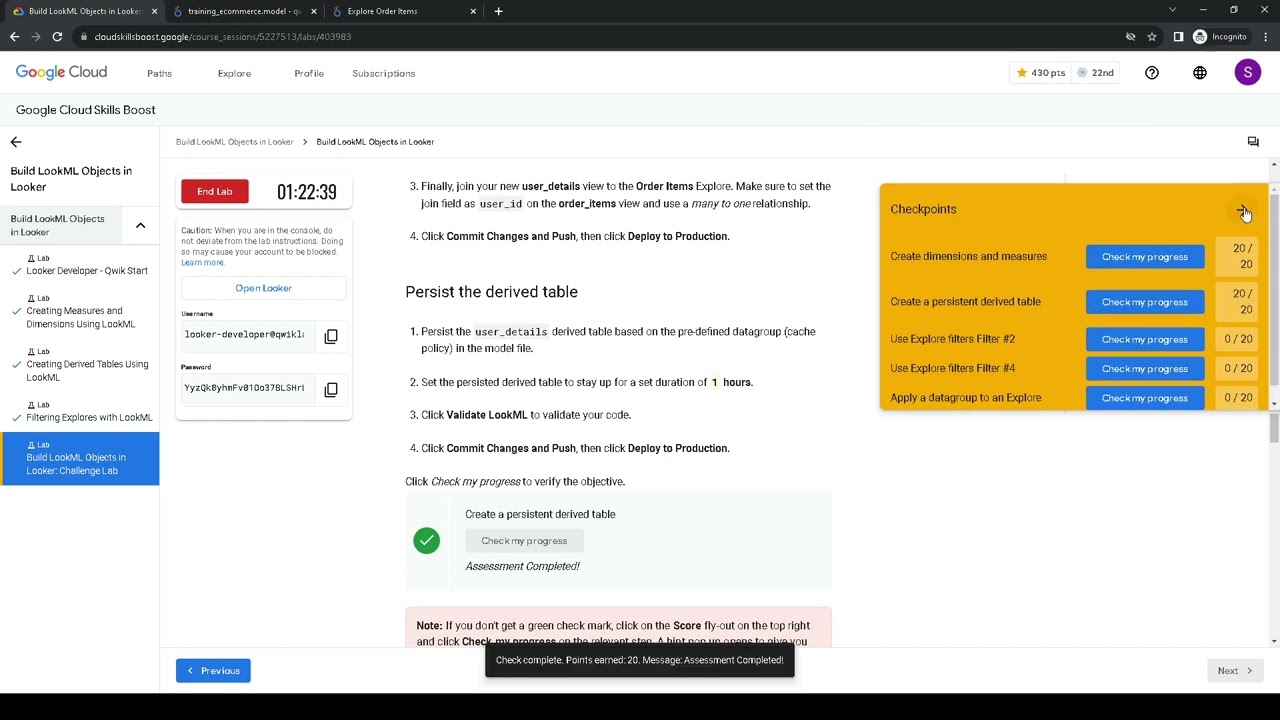Click the greyed Check my progress in instructions

click(524, 541)
